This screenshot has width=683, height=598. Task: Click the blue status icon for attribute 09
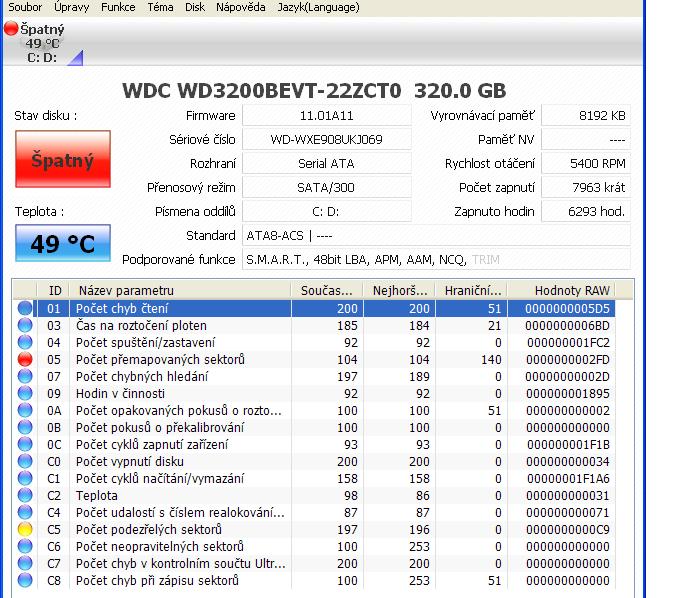tap(25, 393)
